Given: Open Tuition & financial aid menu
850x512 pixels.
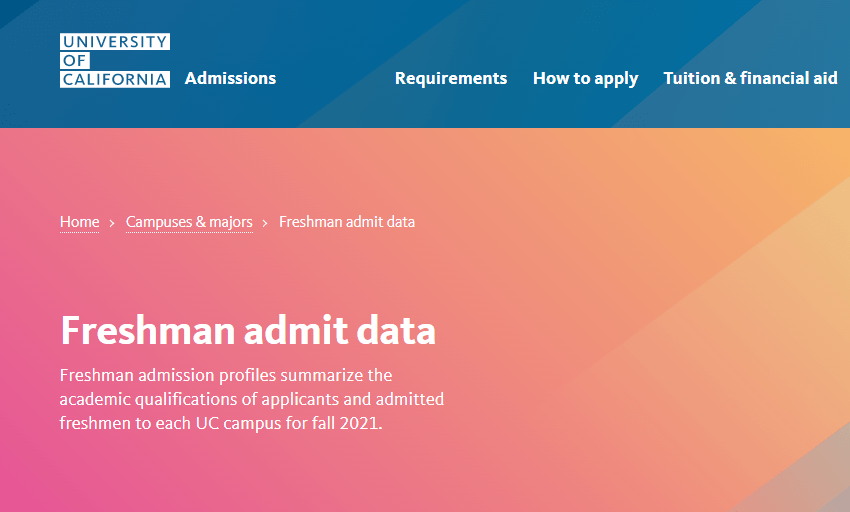Looking at the screenshot, I should pos(750,78).
